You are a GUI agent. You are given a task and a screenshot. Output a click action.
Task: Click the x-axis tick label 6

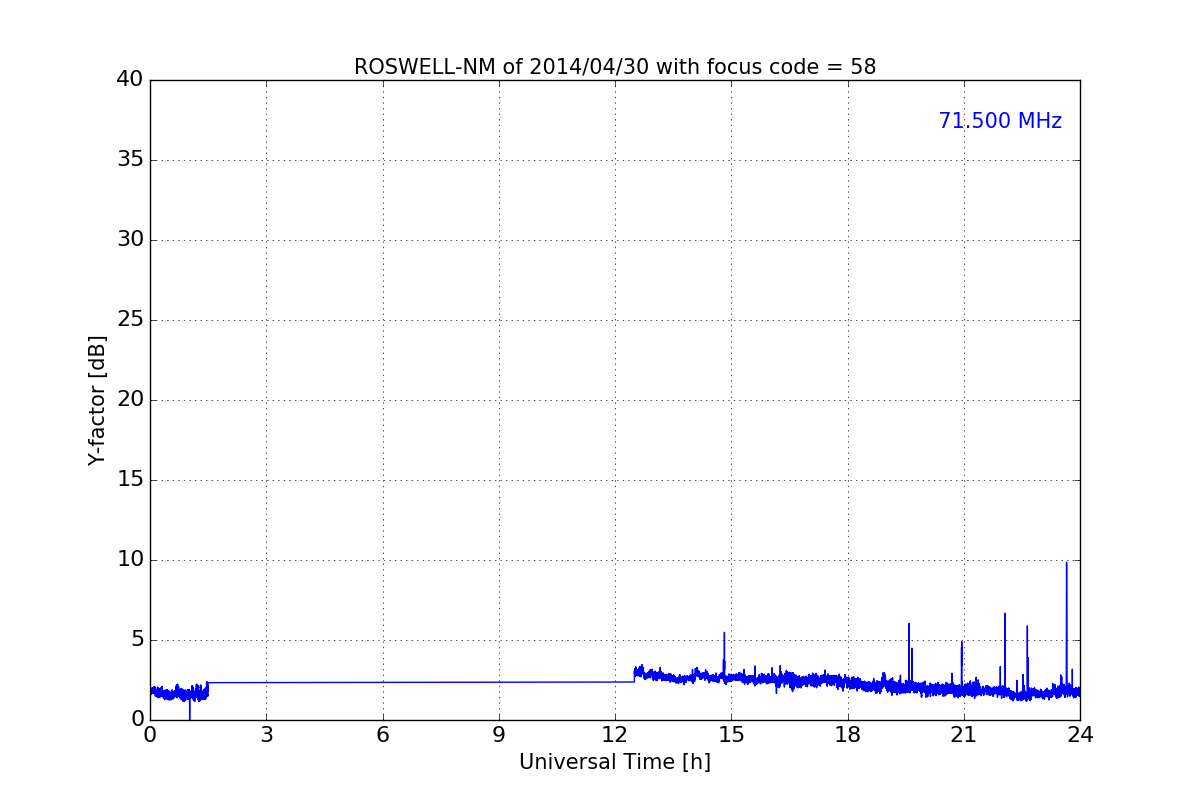click(x=382, y=735)
